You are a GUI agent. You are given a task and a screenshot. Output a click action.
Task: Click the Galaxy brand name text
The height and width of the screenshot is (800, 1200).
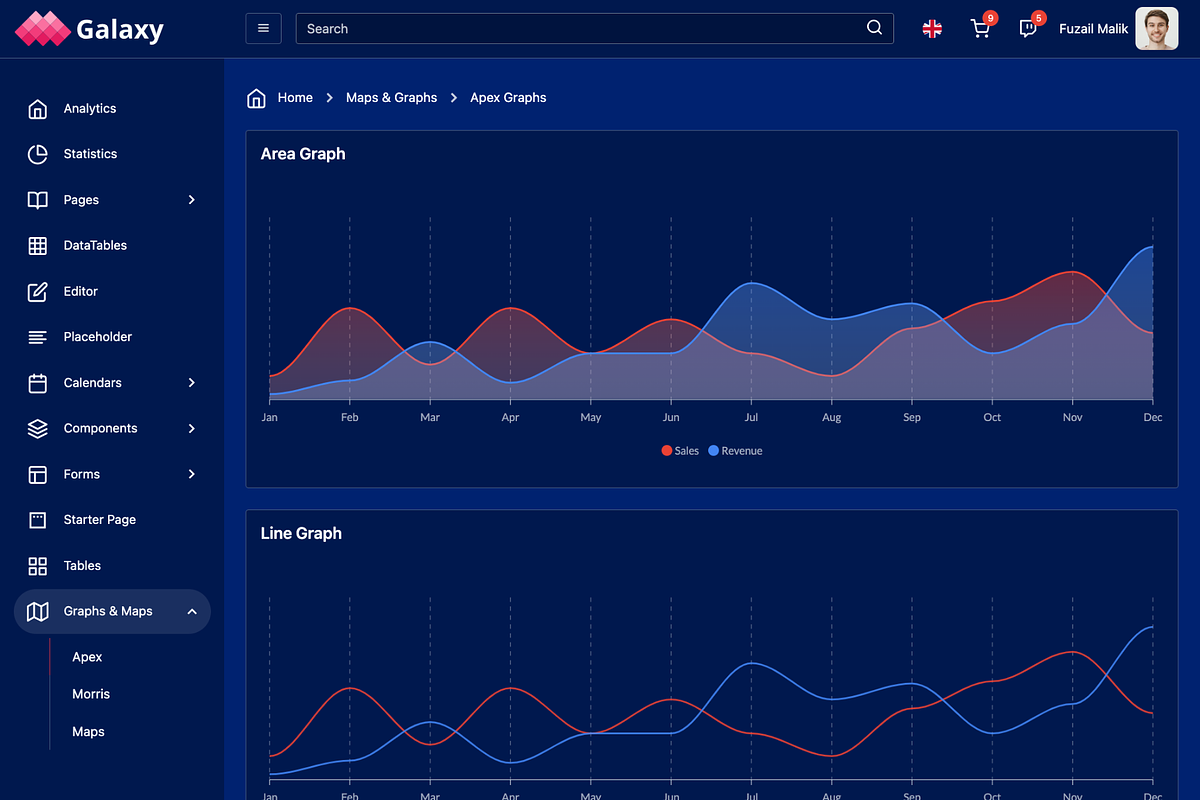(x=120, y=29)
